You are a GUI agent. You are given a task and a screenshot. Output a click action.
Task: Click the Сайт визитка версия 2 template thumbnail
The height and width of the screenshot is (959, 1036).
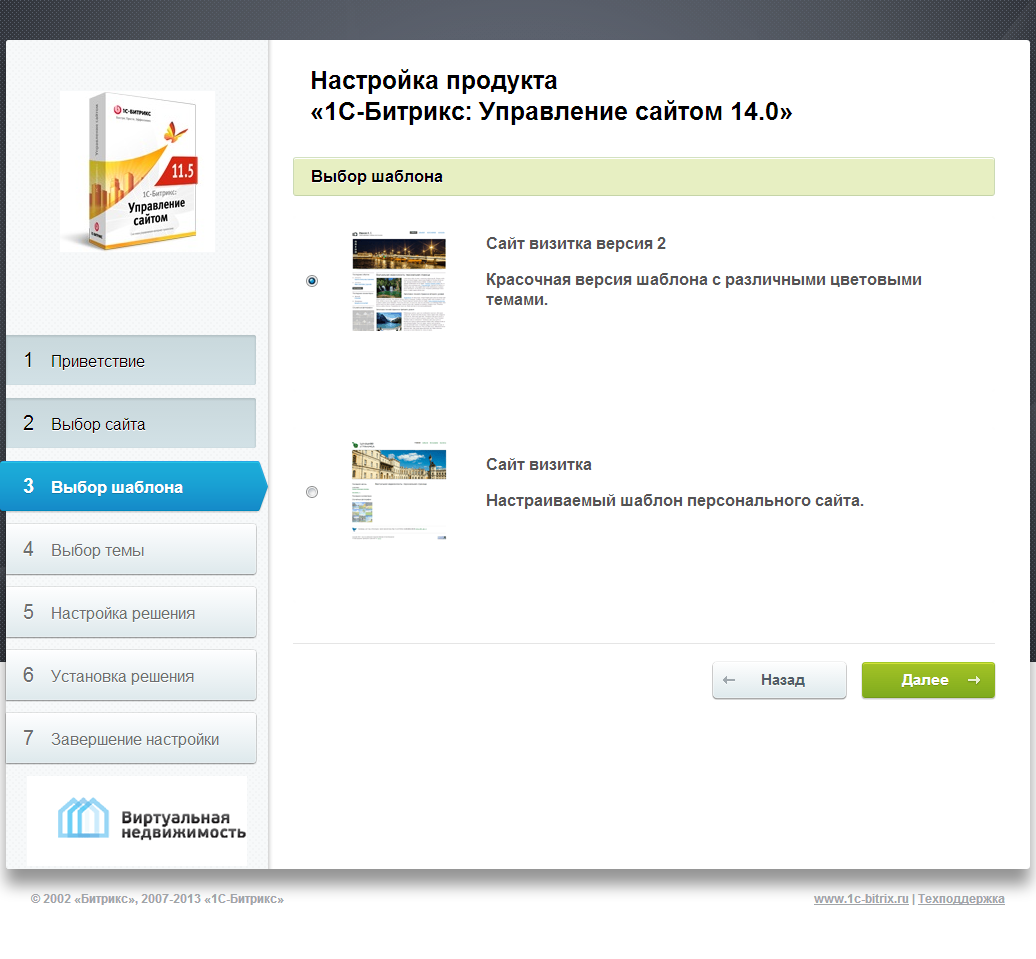pyautogui.click(x=399, y=281)
